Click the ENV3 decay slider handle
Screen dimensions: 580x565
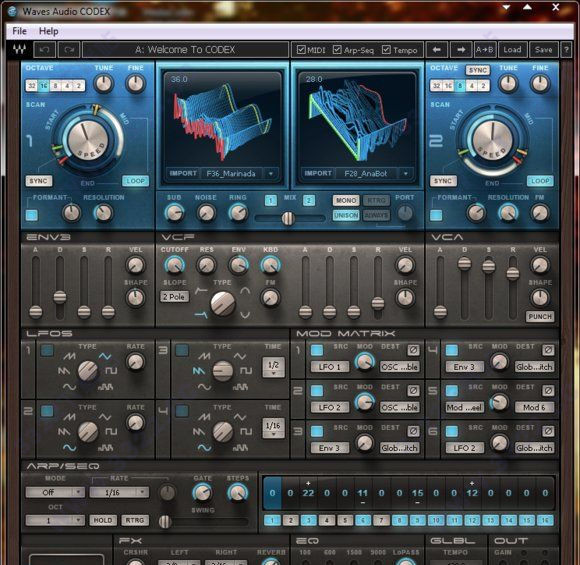(x=60, y=297)
